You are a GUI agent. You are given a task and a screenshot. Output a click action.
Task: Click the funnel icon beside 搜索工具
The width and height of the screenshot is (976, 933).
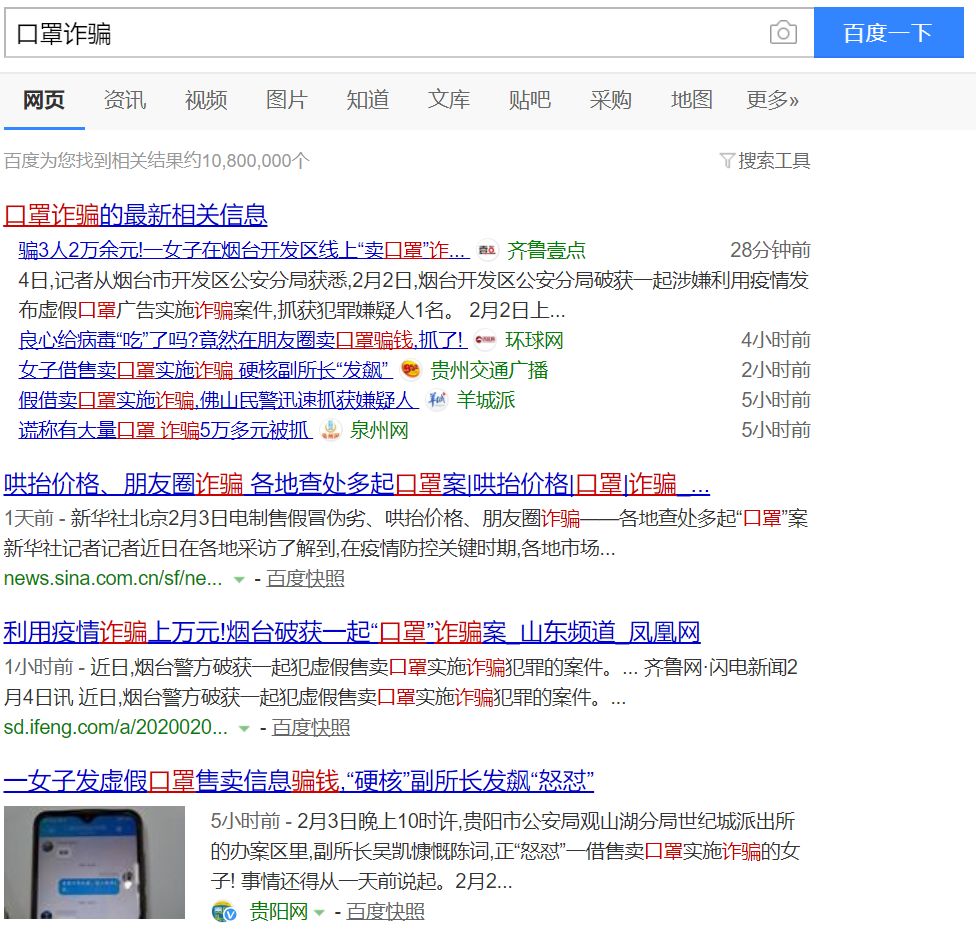pos(727,161)
